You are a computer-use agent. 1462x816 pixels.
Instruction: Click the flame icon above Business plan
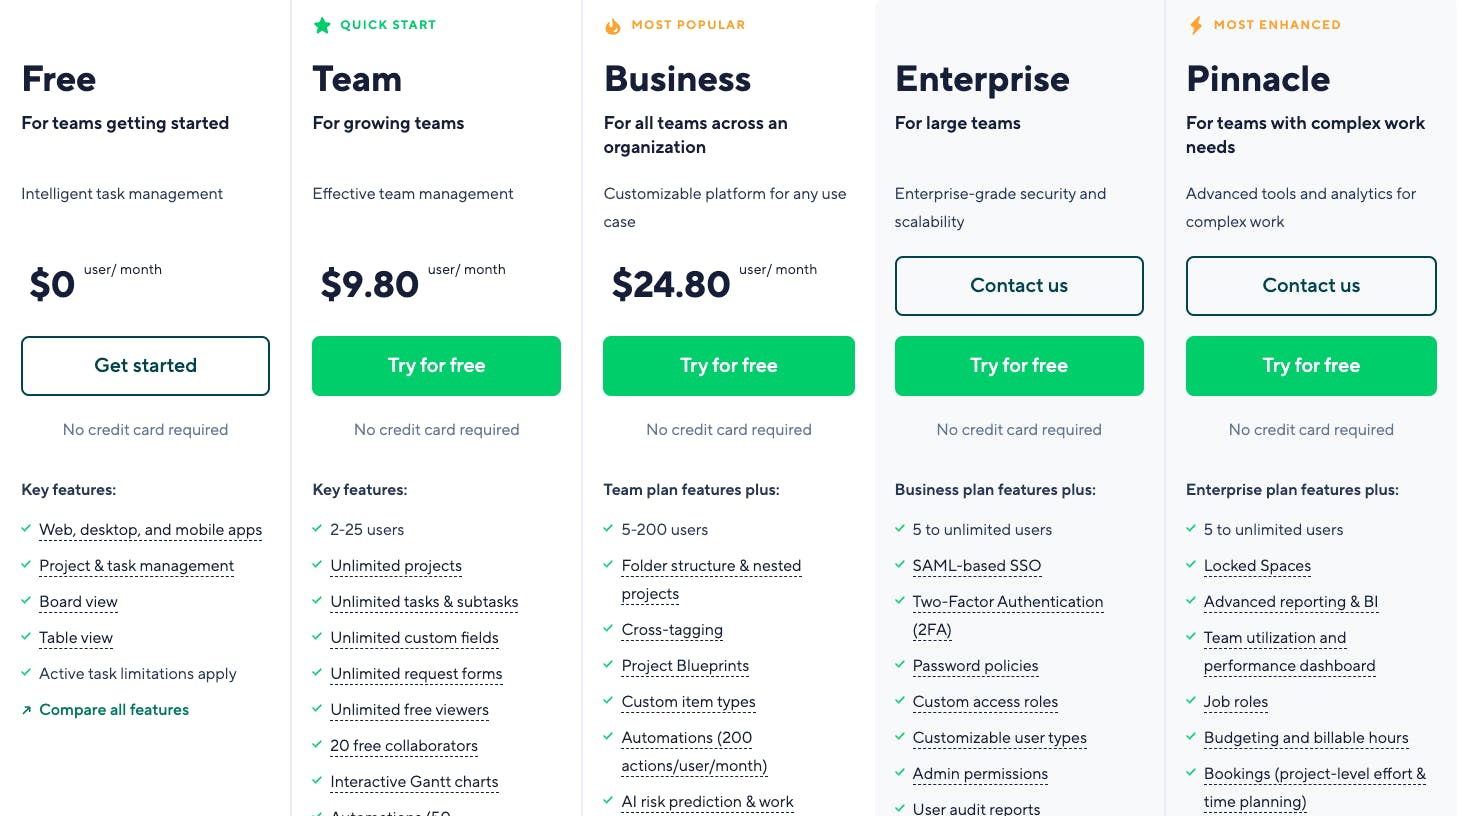pos(613,25)
